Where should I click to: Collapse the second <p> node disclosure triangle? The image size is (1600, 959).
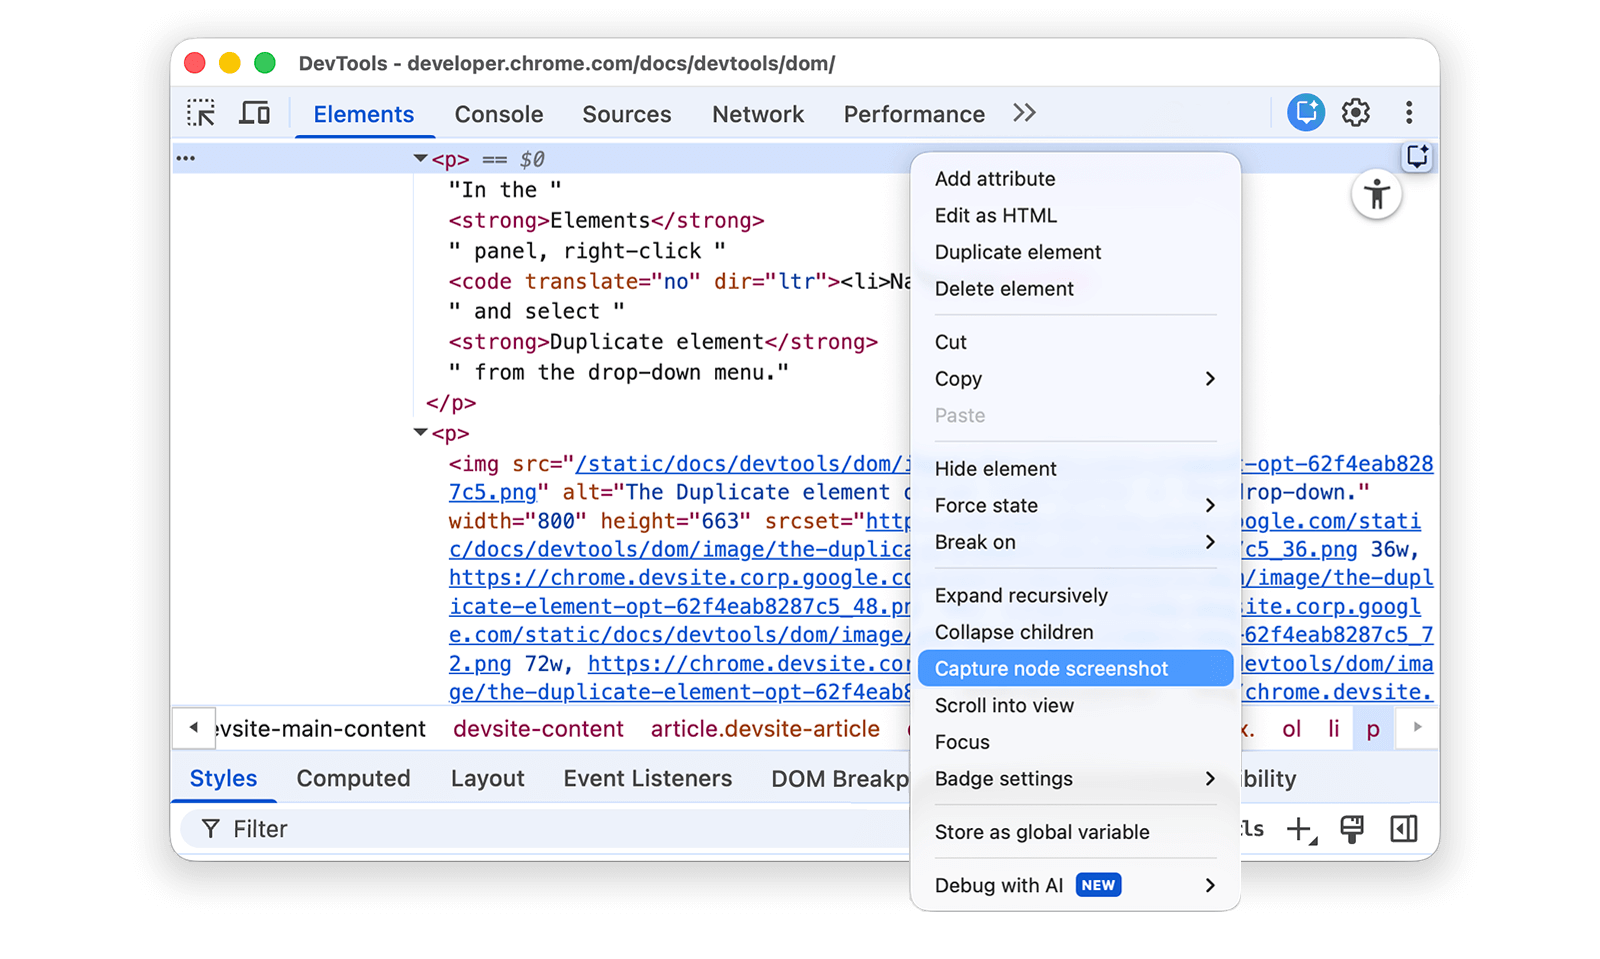click(x=420, y=433)
